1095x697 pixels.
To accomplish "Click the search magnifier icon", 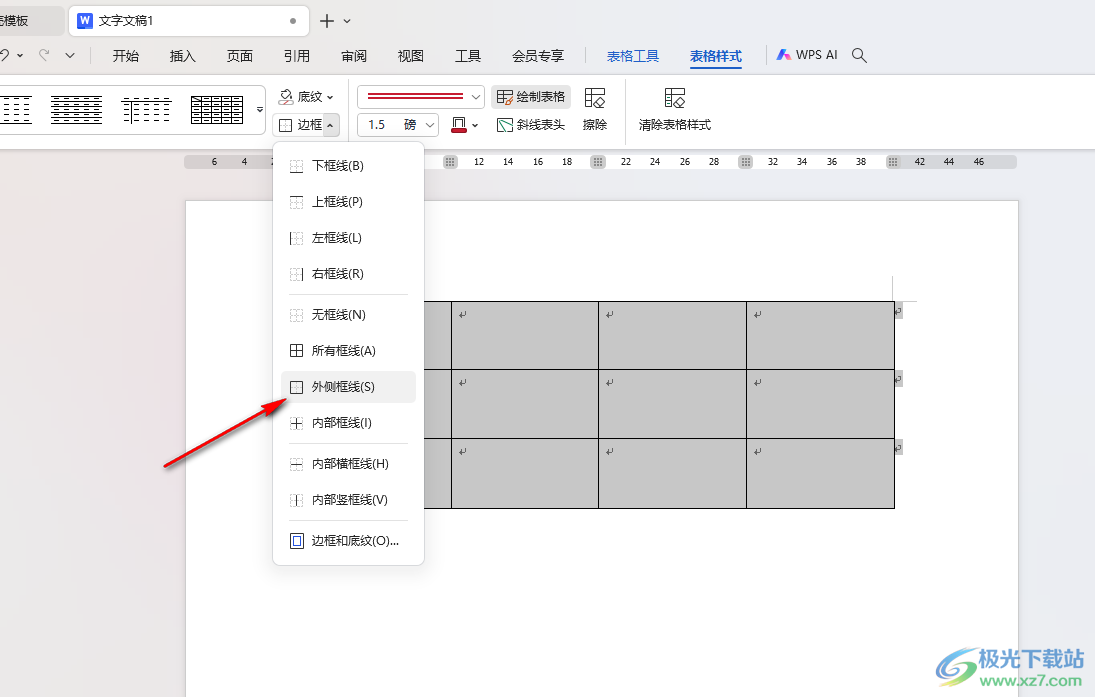I will pyautogui.click(x=859, y=56).
